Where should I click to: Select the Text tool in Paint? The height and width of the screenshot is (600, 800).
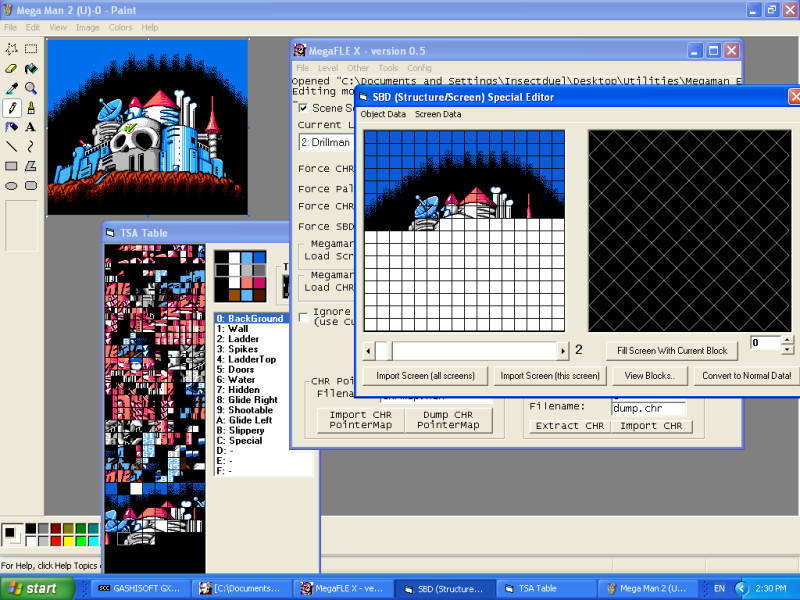[x=31, y=127]
